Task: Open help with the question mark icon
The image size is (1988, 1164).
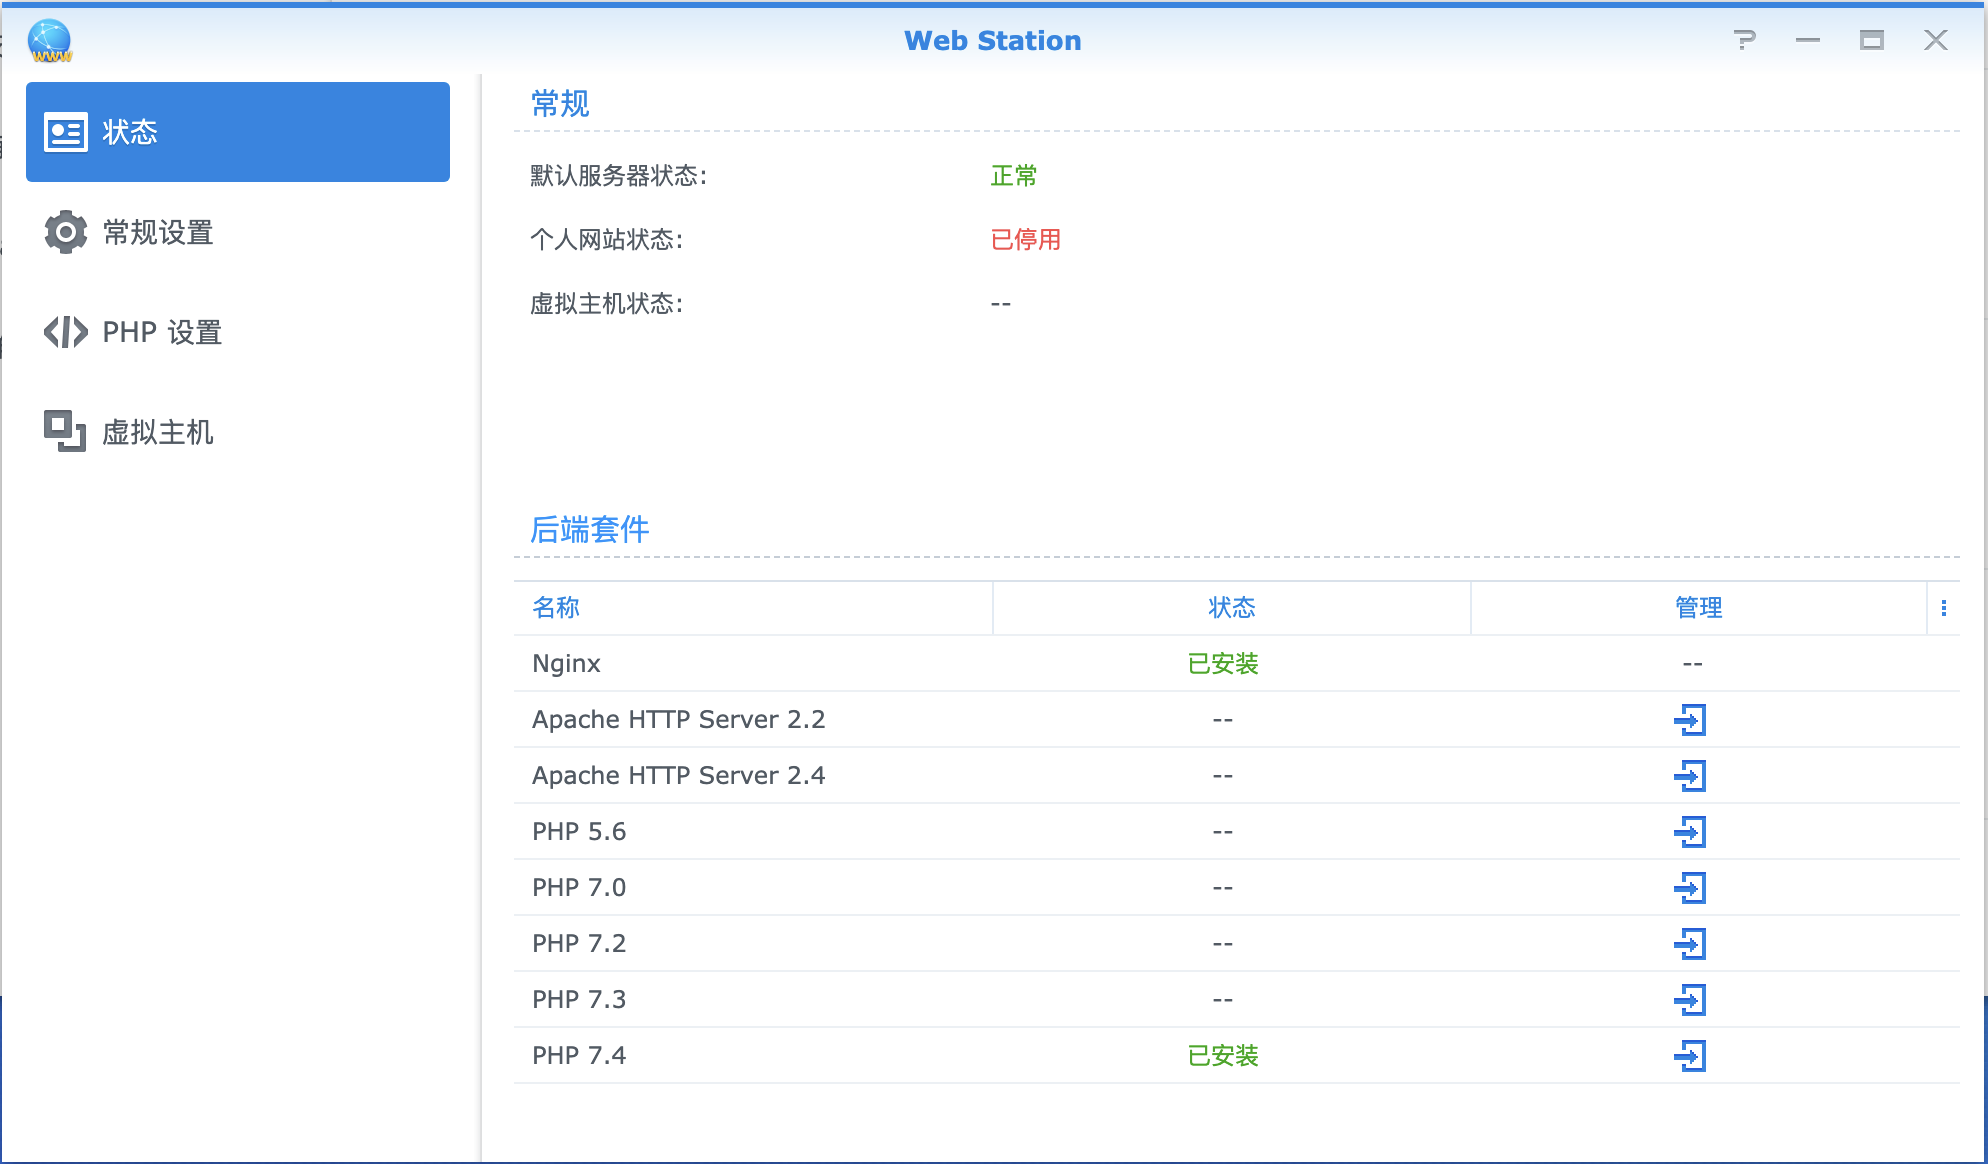Action: click(x=1745, y=40)
